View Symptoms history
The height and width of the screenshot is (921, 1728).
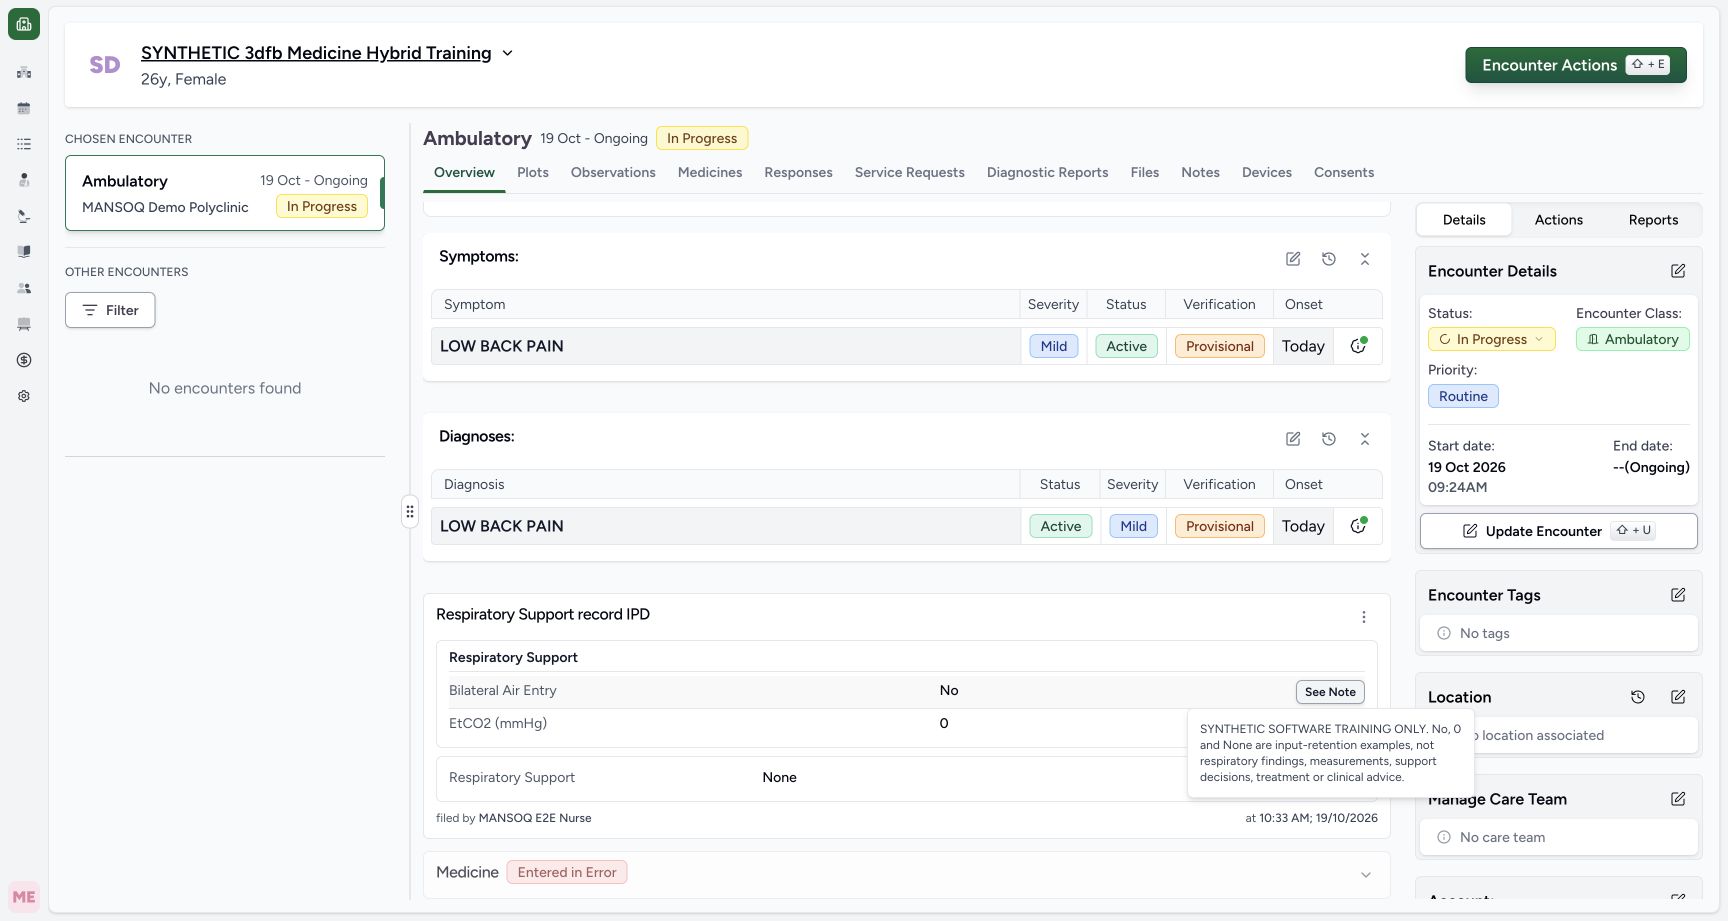click(x=1329, y=259)
